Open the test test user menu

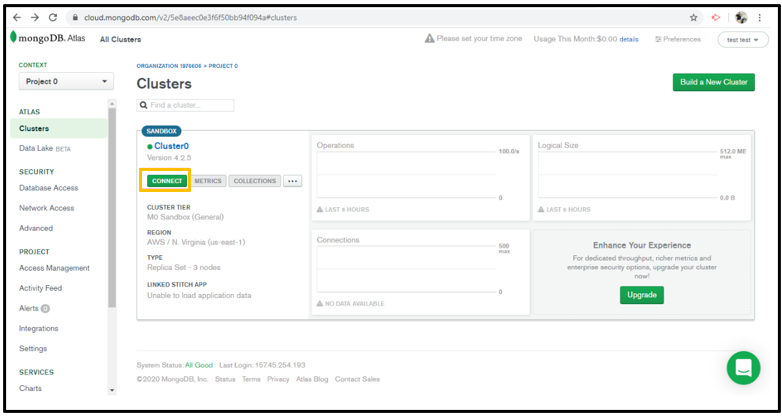pos(742,39)
